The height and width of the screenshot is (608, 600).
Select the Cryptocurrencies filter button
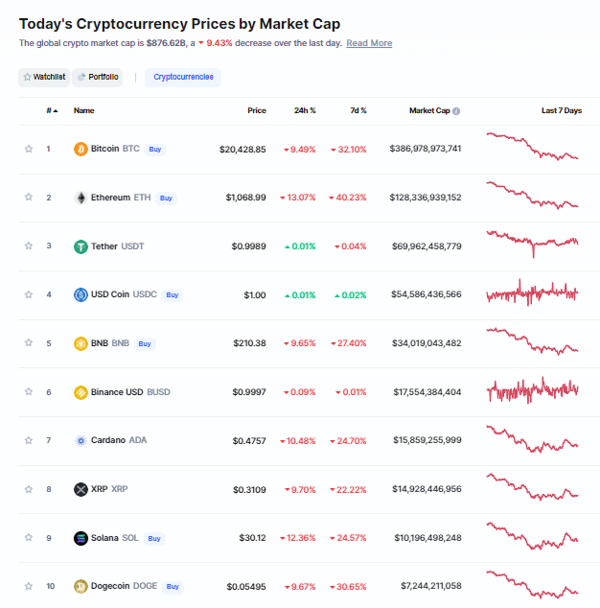pyautogui.click(x=182, y=77)
